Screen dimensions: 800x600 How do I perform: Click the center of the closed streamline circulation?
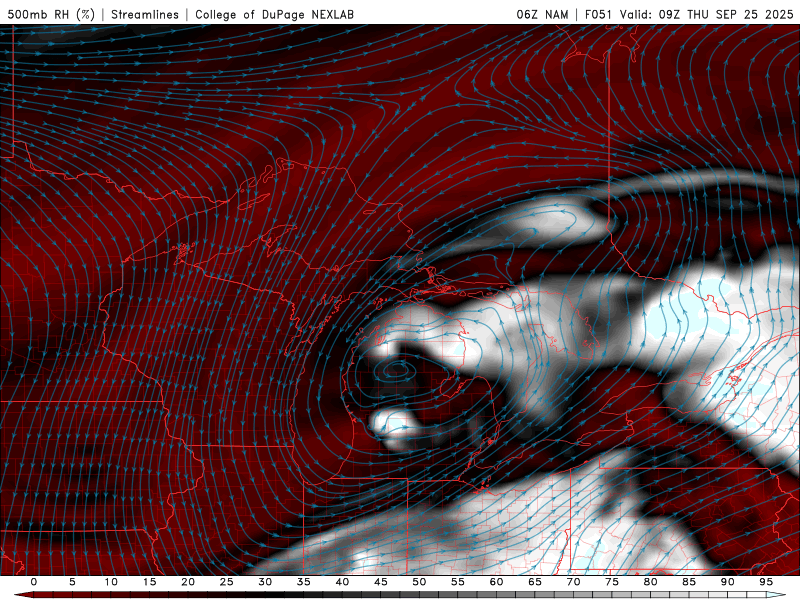pos(397,368)
